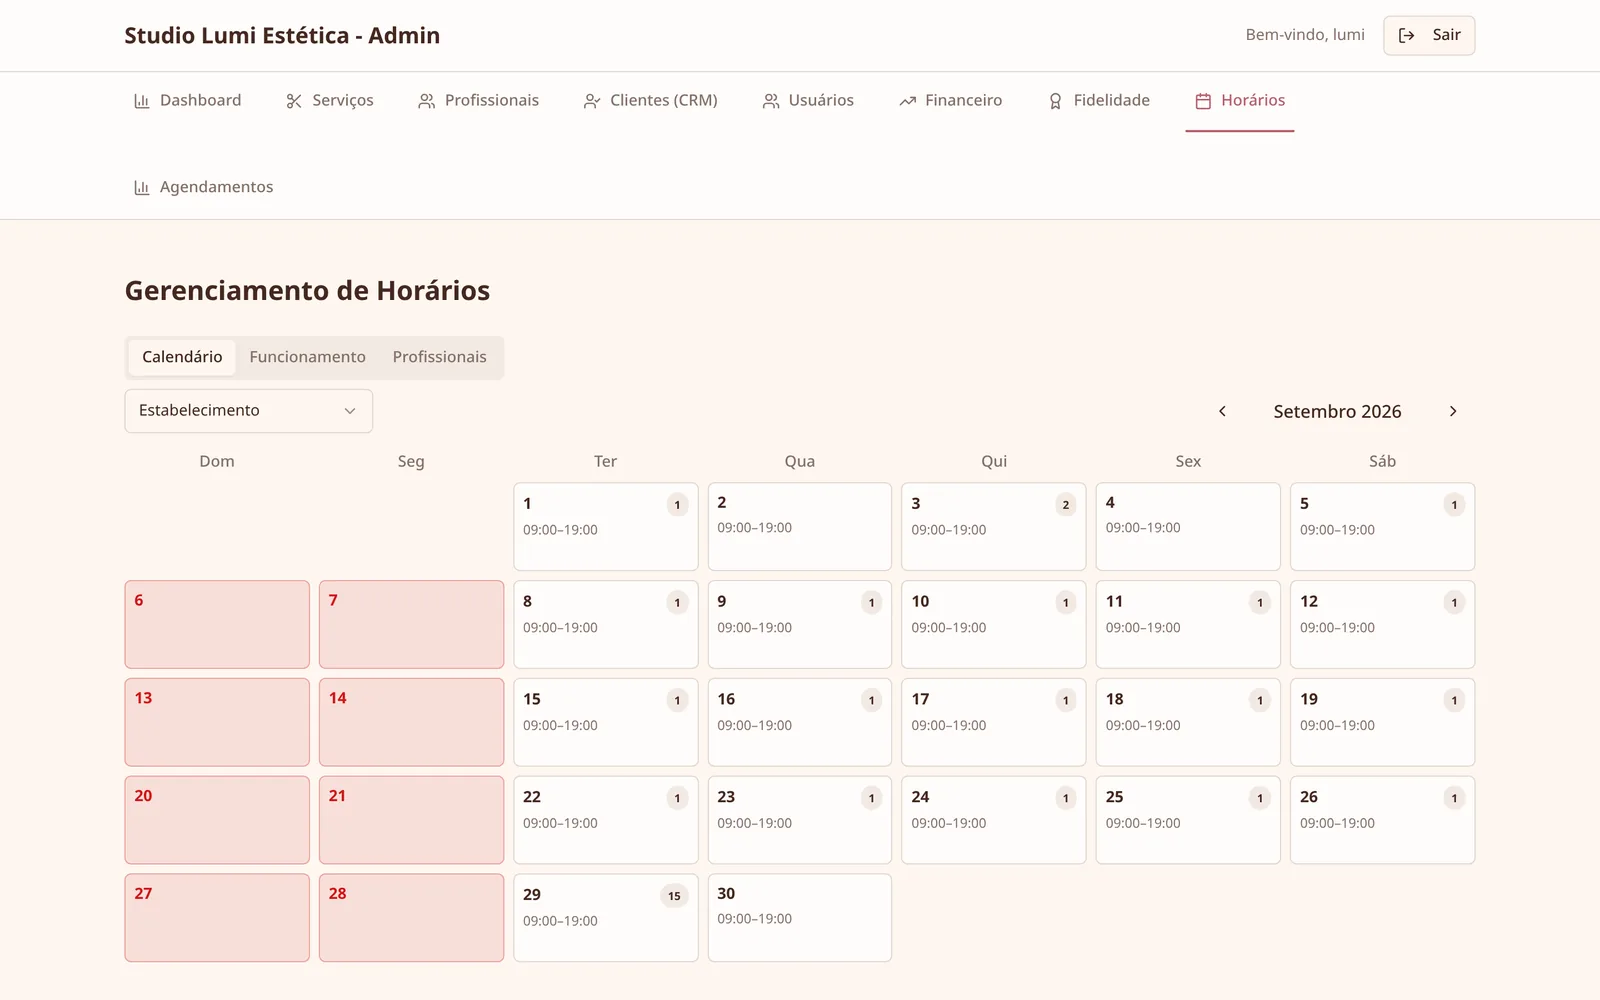Click the badge '2' on day 3
1600x1000 pixels.
tap(1066, 505)
